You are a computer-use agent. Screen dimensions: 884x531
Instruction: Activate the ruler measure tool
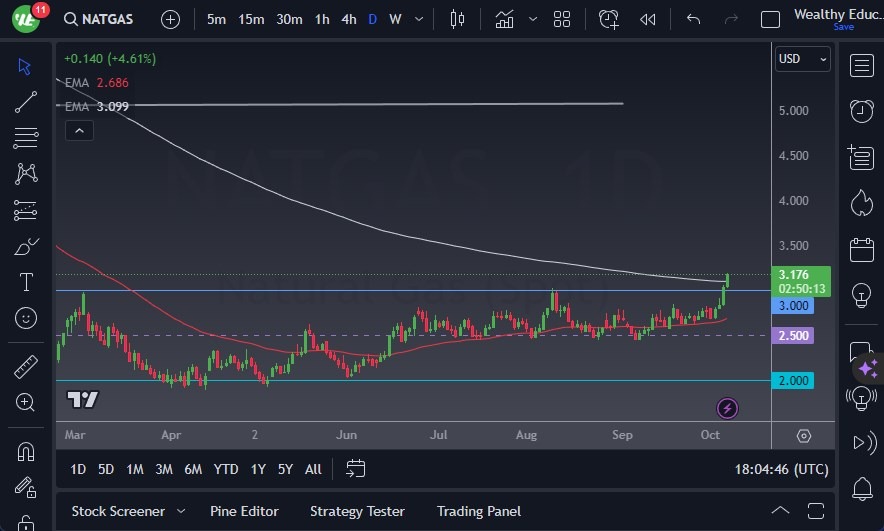(26, 366)
